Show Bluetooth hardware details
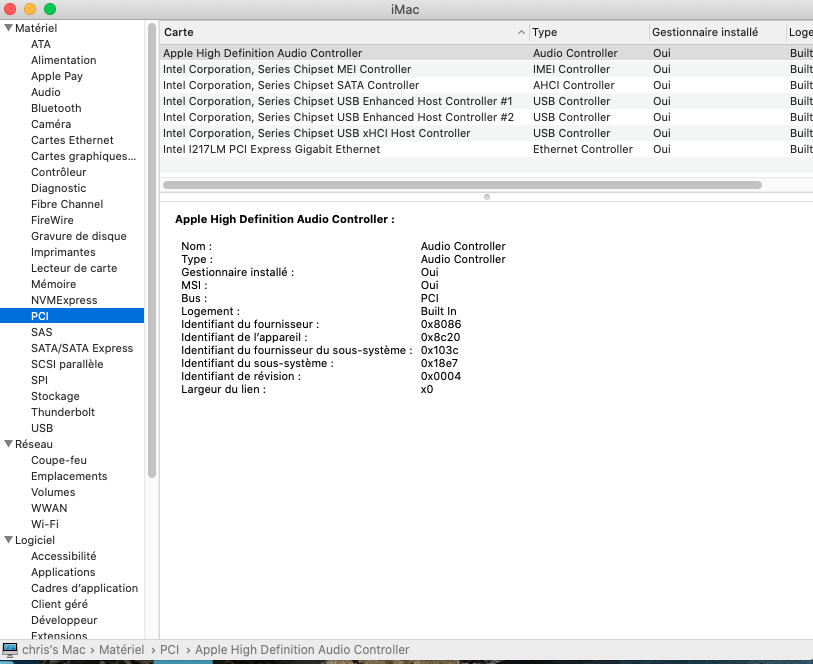 coord(56,108)
